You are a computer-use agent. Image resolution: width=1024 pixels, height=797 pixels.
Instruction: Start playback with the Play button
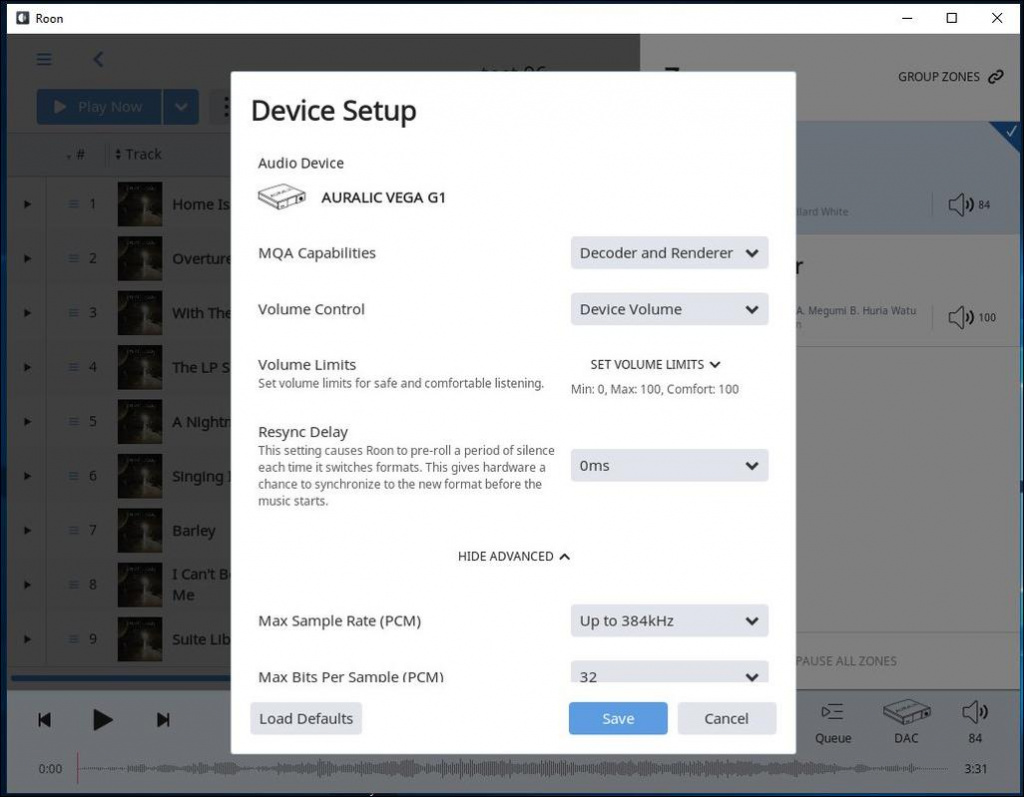tap(103, 720)
